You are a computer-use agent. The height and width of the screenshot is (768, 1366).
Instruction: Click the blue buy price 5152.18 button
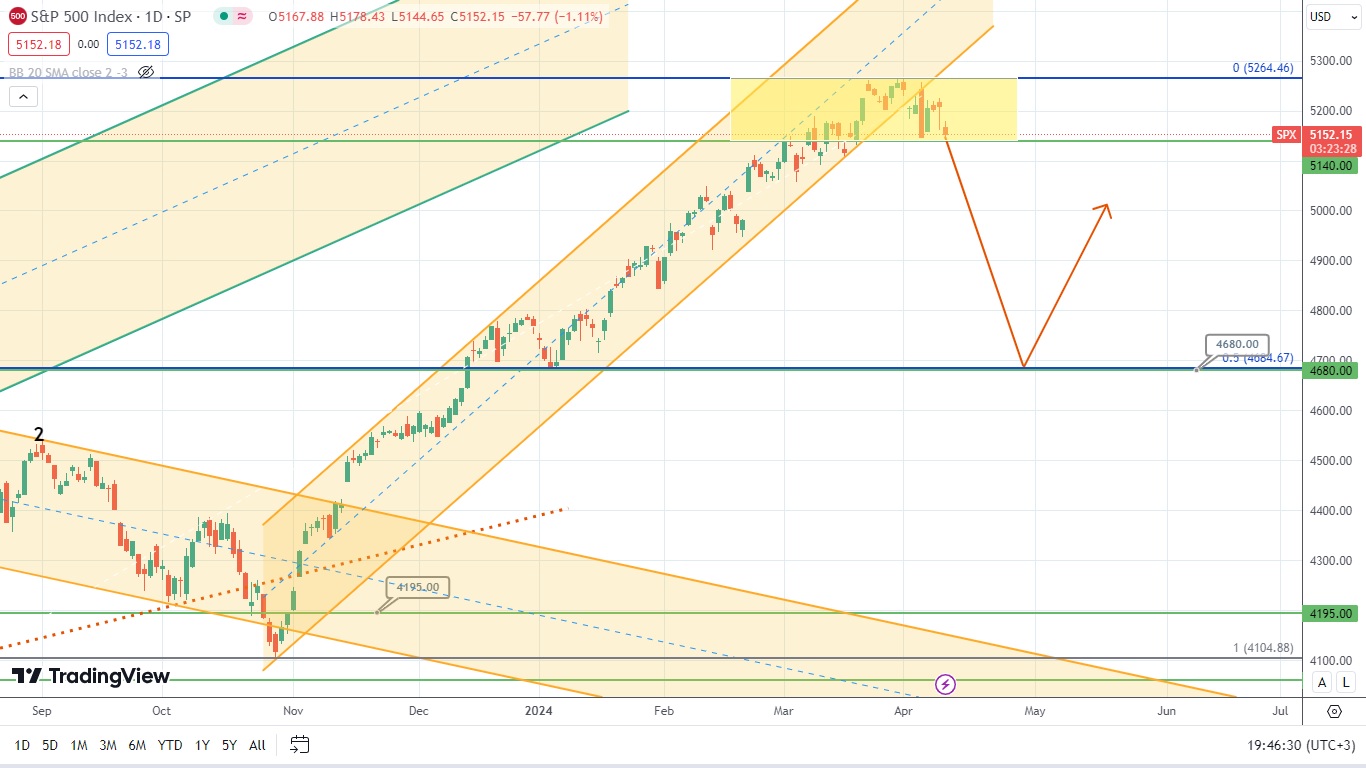[x=139, y=44]
